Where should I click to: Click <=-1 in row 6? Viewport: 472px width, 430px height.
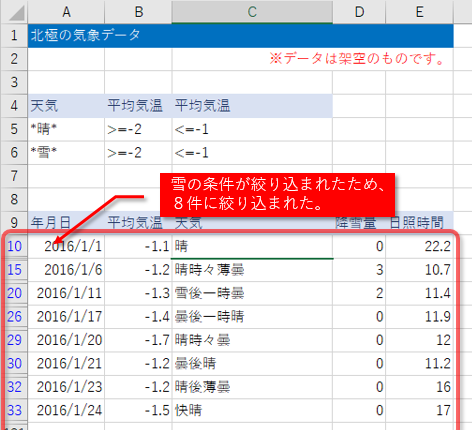tap(252, 153)
